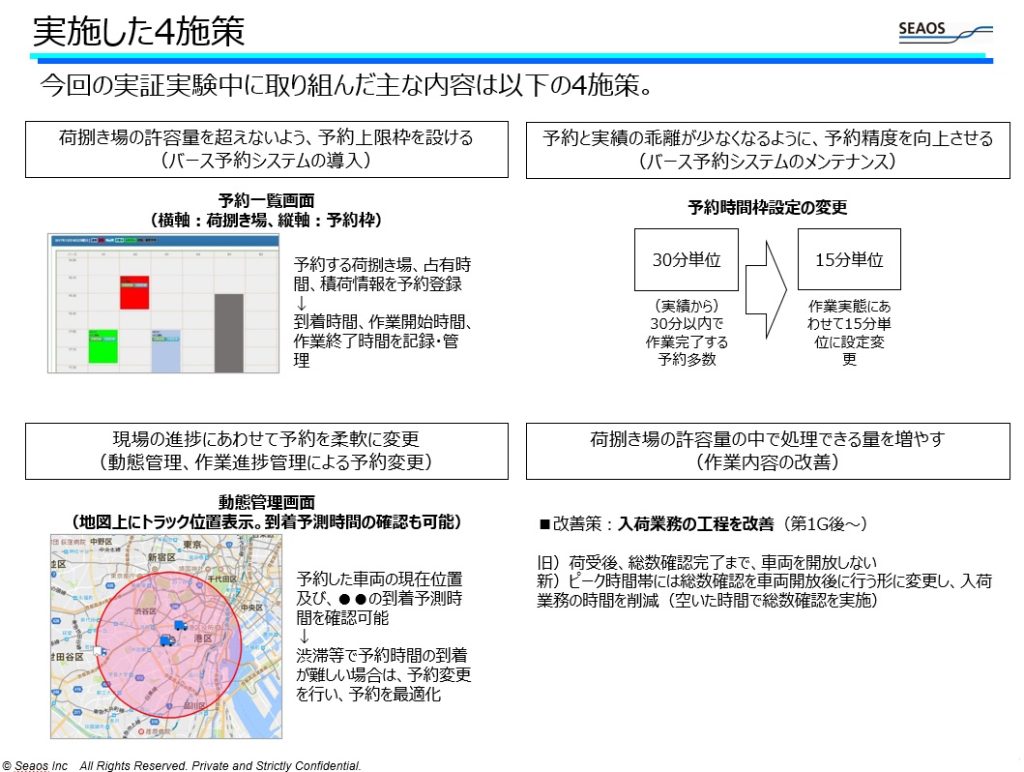Click the tall gray block in the schedule
The width and height of the screenshot is (1024, 772).
tap(228, 331)
